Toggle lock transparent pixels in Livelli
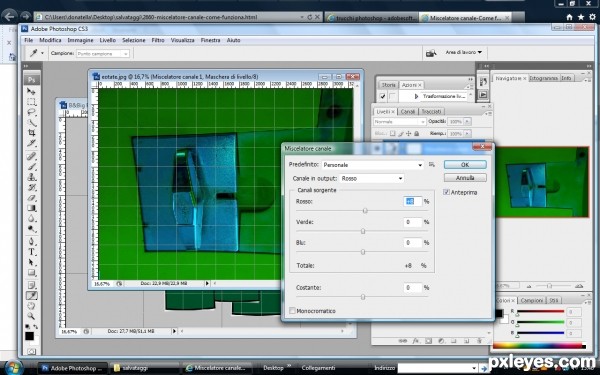The image size is (600, 375). coord(393,134)
